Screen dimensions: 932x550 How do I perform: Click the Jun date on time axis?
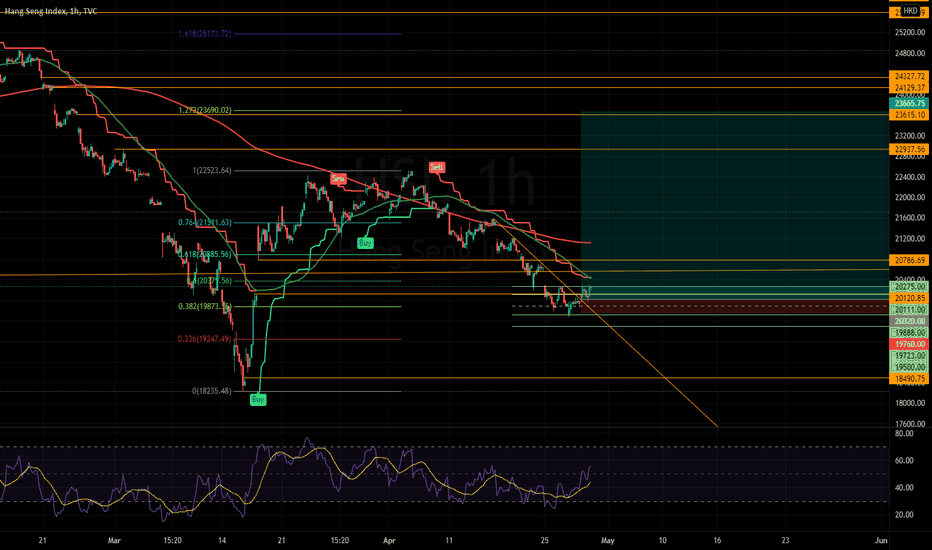(881, 540)
